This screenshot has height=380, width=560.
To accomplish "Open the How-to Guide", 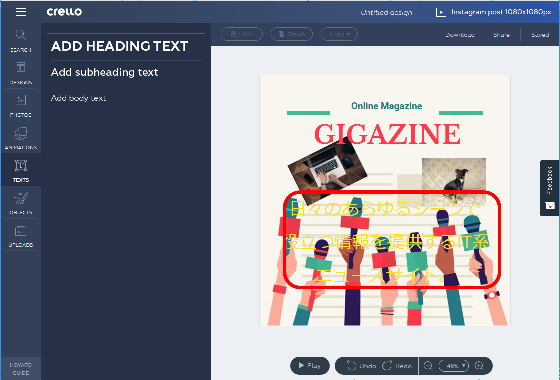I will point(21,369).
